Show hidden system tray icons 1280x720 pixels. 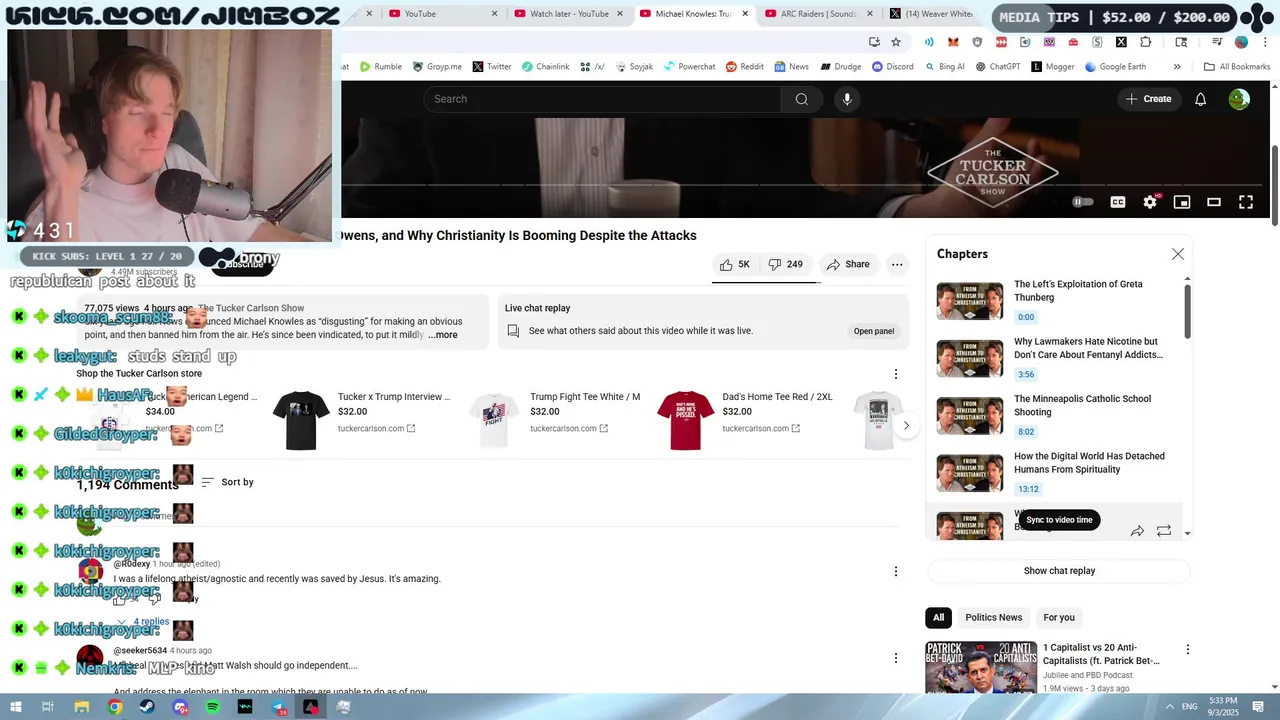coord(1169,707)
